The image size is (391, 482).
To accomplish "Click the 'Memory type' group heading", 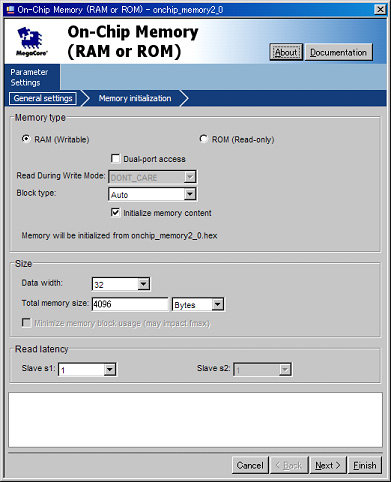I will [x=40, y=118].
